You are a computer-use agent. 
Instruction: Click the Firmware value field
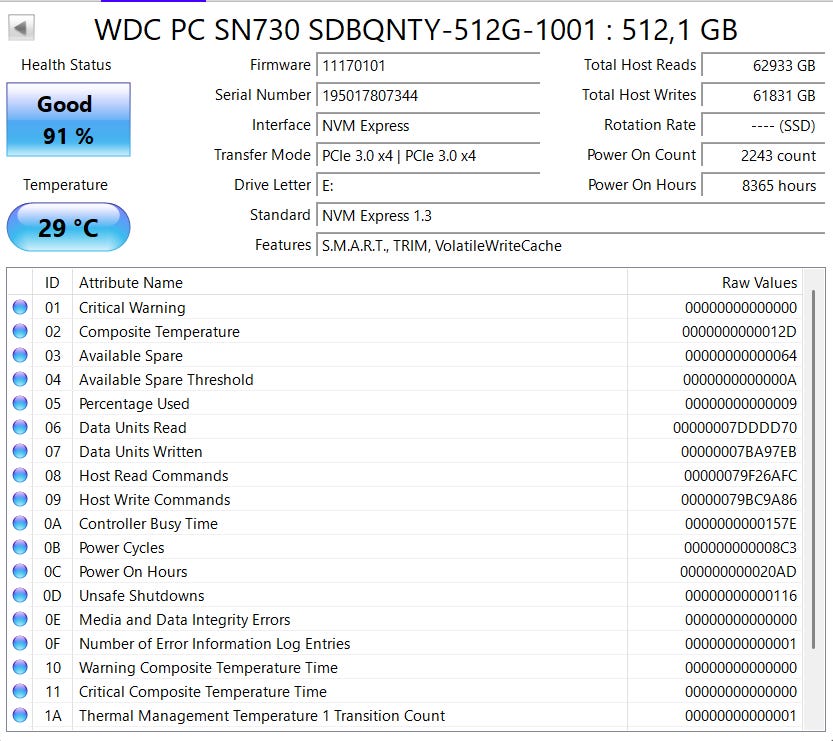click(x=428, y=66)
